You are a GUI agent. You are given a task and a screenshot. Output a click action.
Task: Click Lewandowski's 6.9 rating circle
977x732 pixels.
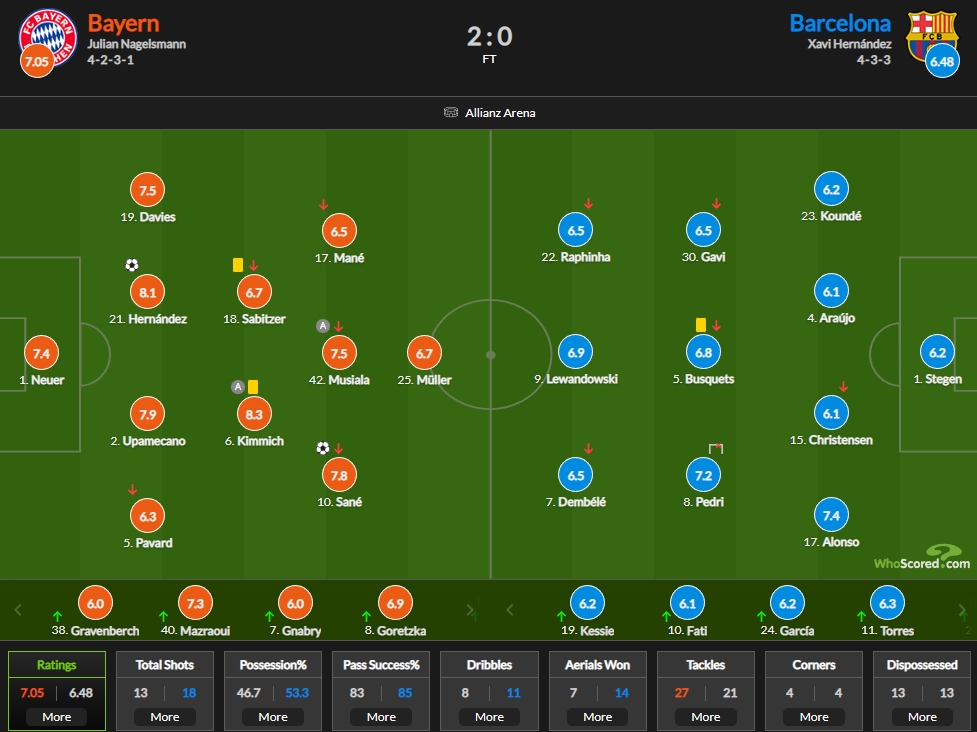pos(576,353)
